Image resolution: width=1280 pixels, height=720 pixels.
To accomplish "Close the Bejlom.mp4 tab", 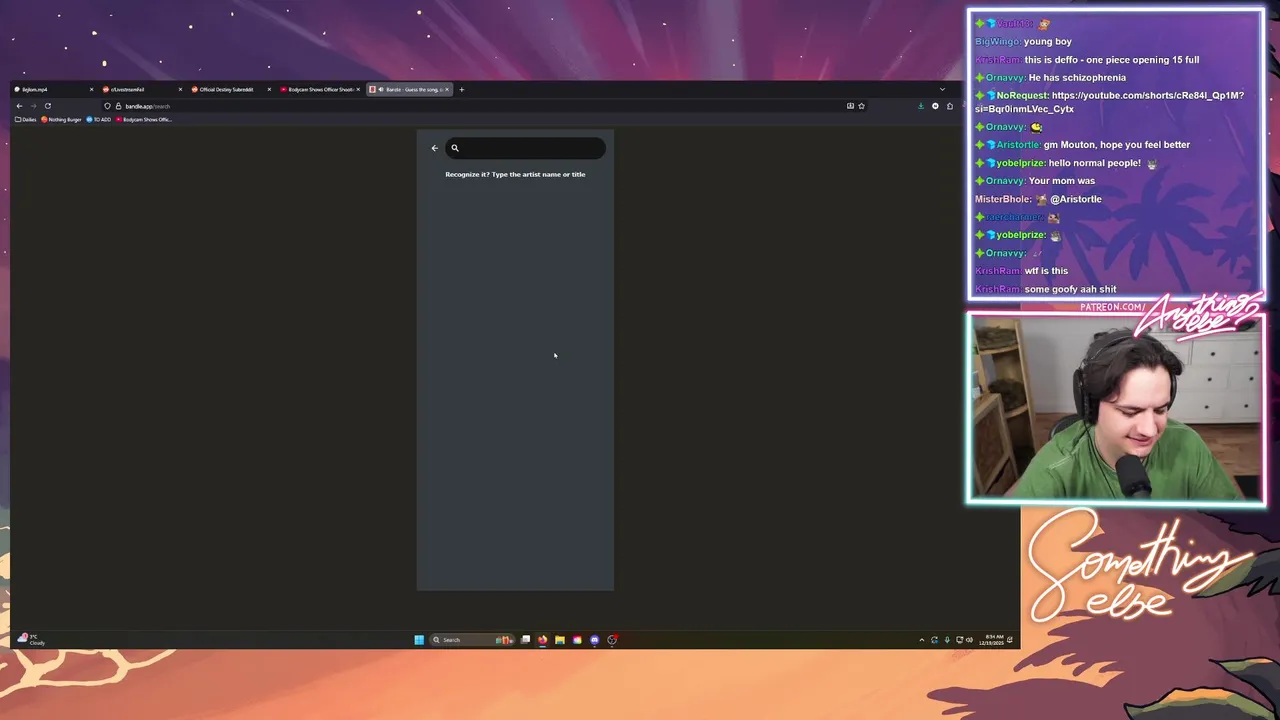I will (91, 89).
